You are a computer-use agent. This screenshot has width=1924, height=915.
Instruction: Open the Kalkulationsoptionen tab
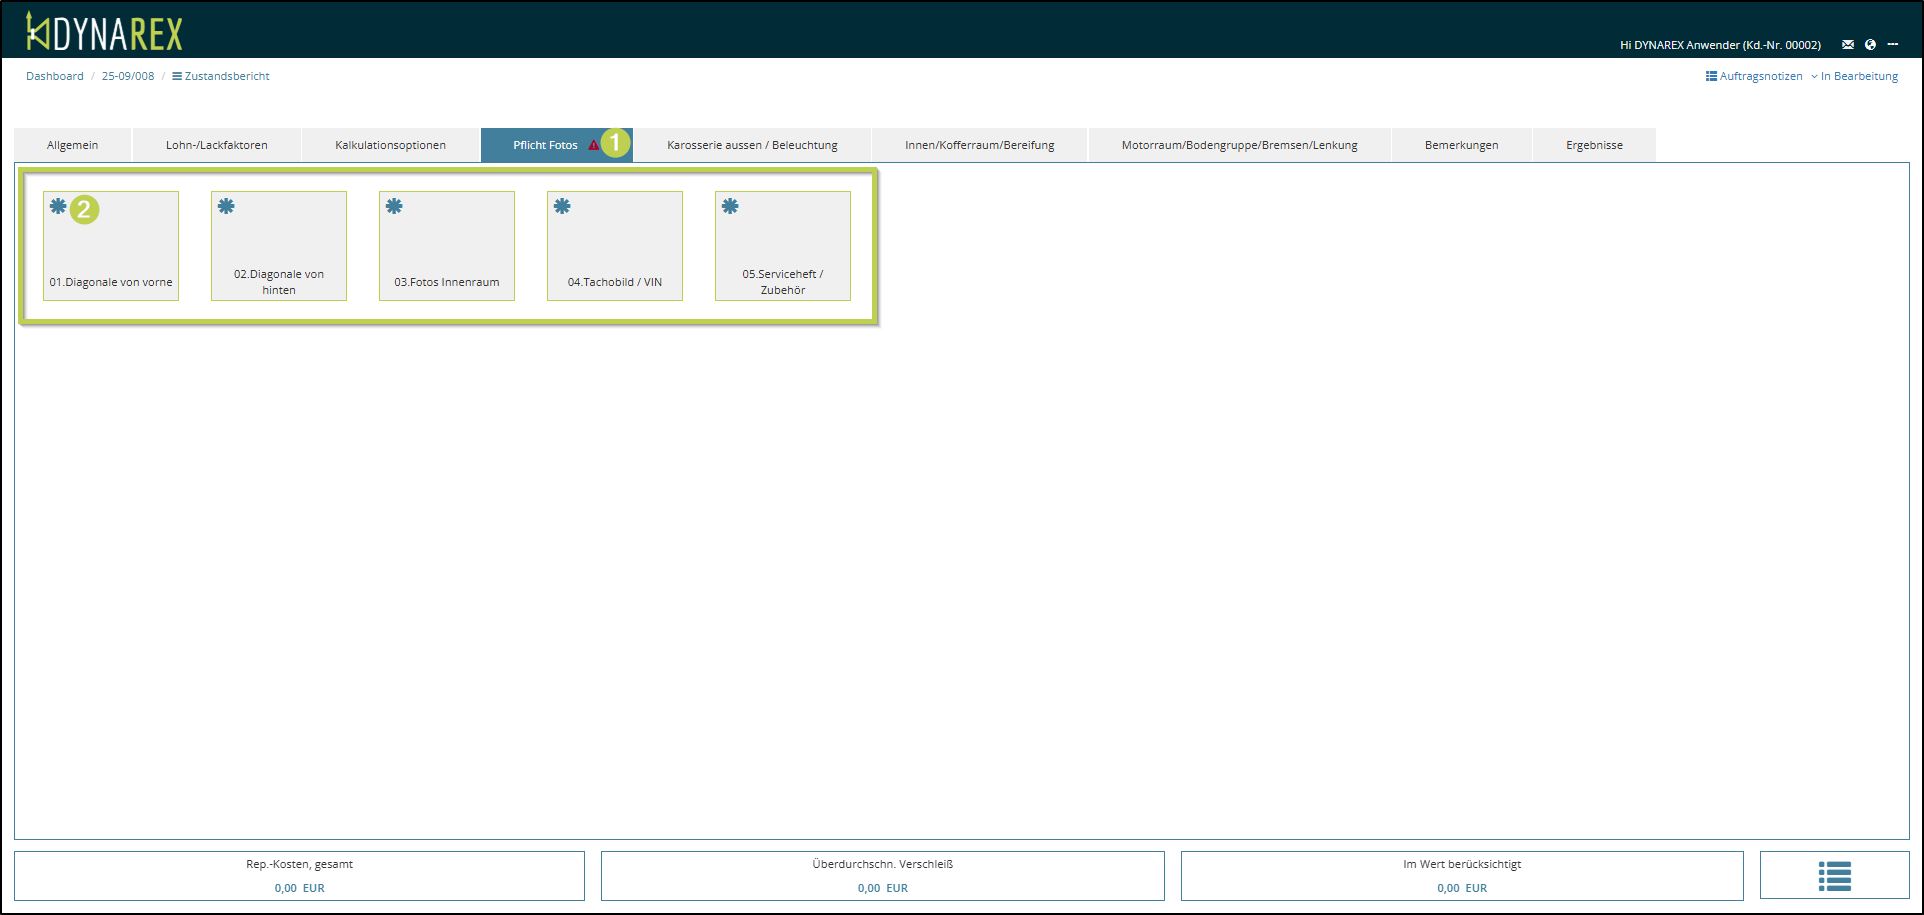[390, 145]
